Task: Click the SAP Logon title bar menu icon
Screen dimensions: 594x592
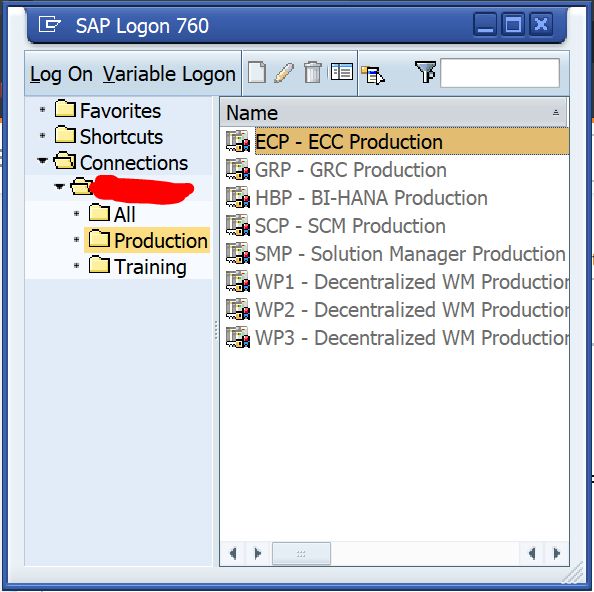Action: tap(50, 25)
